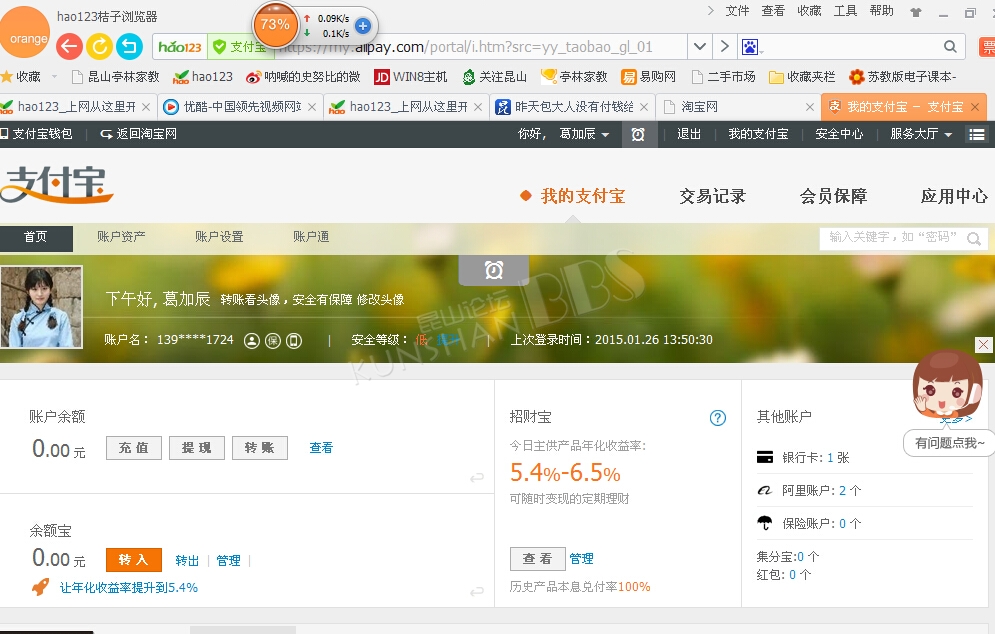This screenshot has width=995, height=634.
Task: Open the 交易记录 main navigation item
Action: pyautogui.click(x=712, y=196)
